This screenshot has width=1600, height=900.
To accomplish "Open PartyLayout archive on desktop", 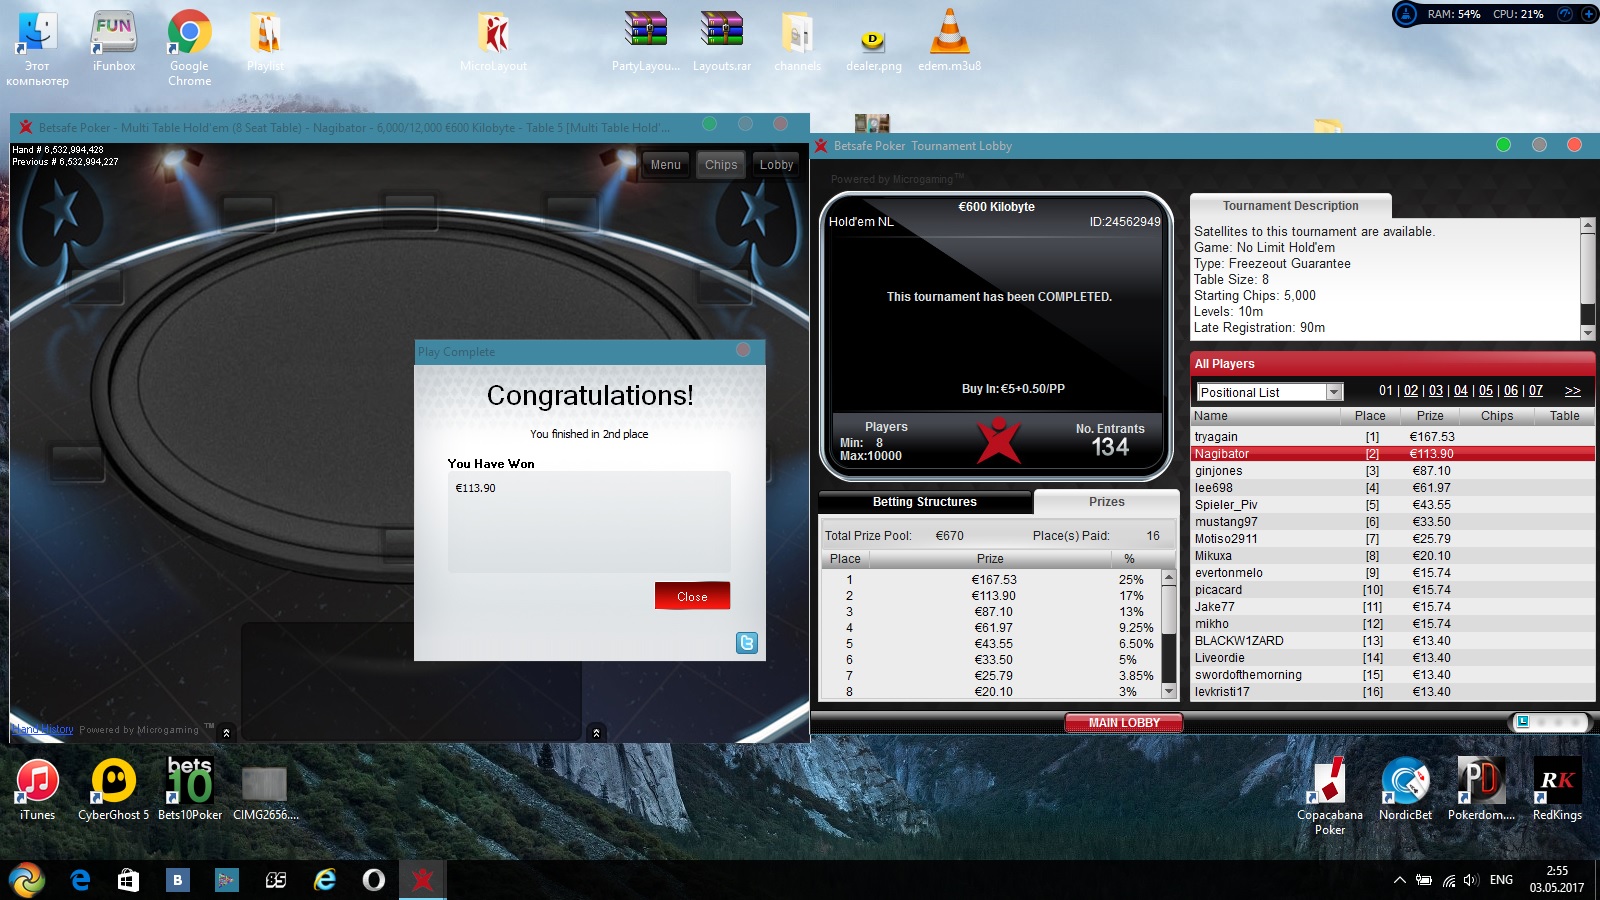I will pyautogui.click(x=646, y=42).
